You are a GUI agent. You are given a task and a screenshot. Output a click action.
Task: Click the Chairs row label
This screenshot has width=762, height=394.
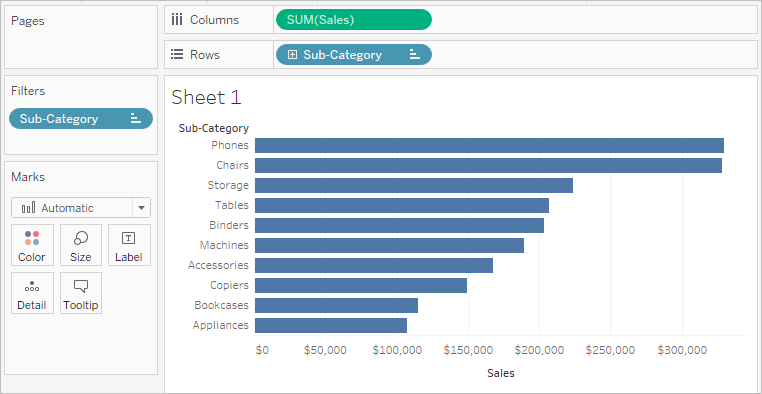coord(232,165)
